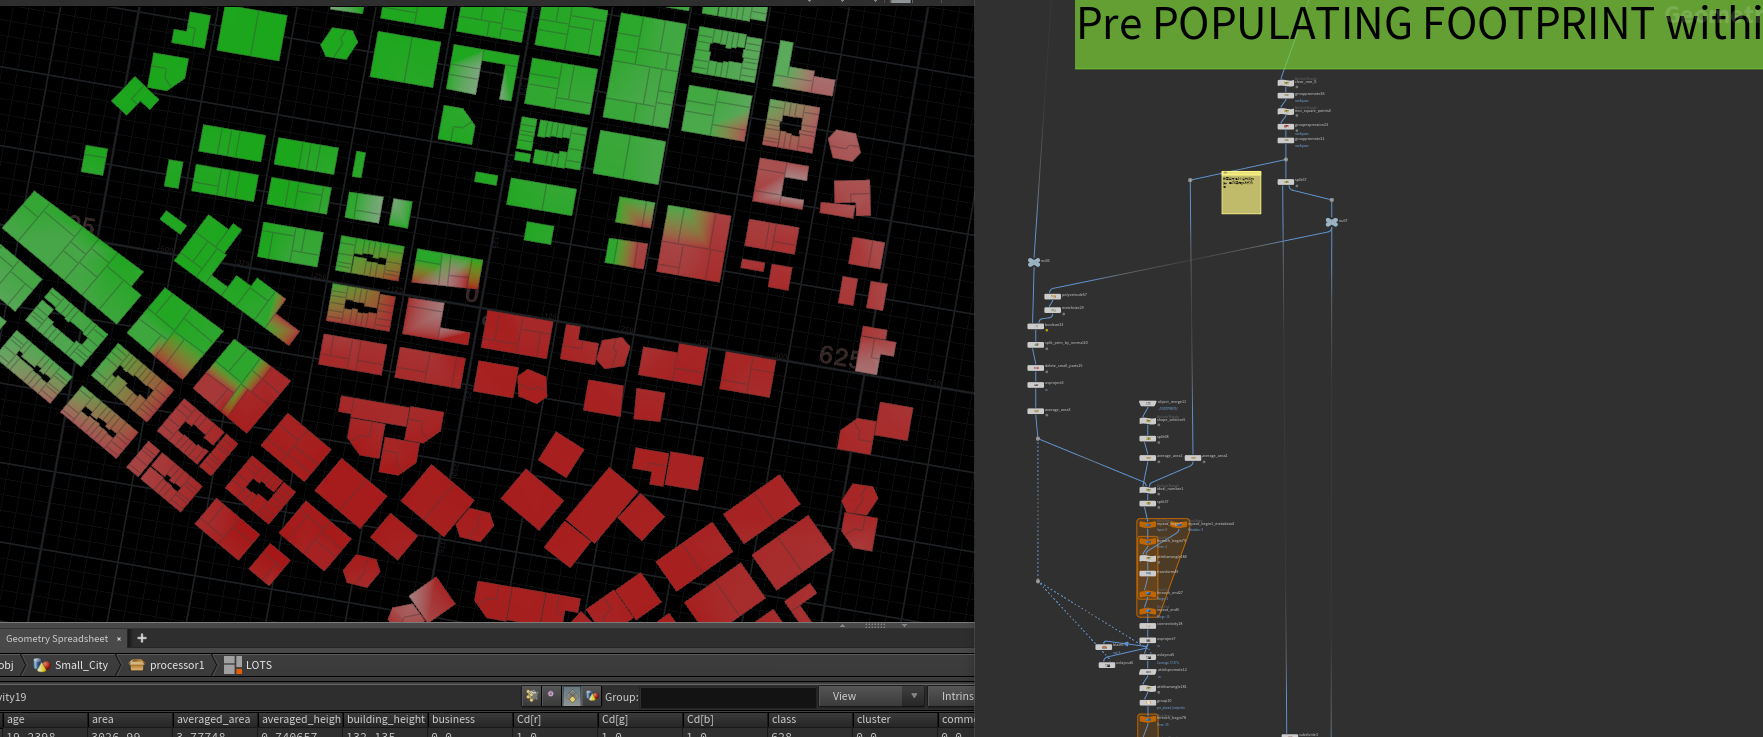Select the Geometry Spreadsheet tab
This screenshot has height=737, width=1763.
[56, 639]
